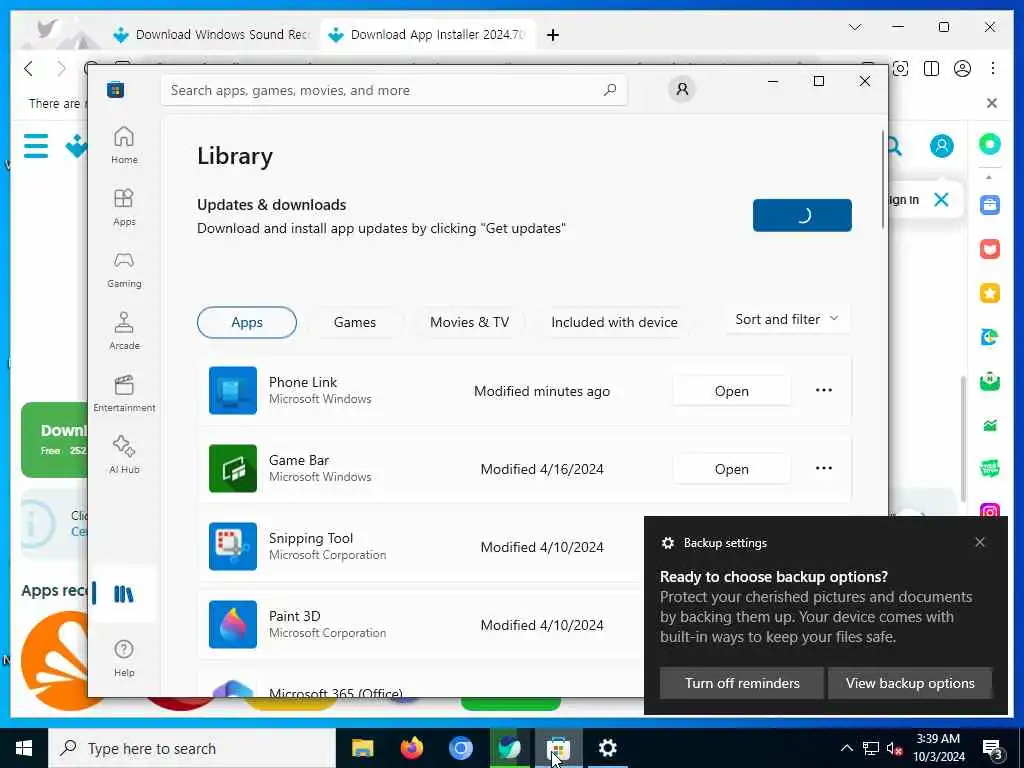The width and height of the screenshot is (1024, 768).
Task: Click the muted volume icon in the system tray
Action: coord(894,748)
